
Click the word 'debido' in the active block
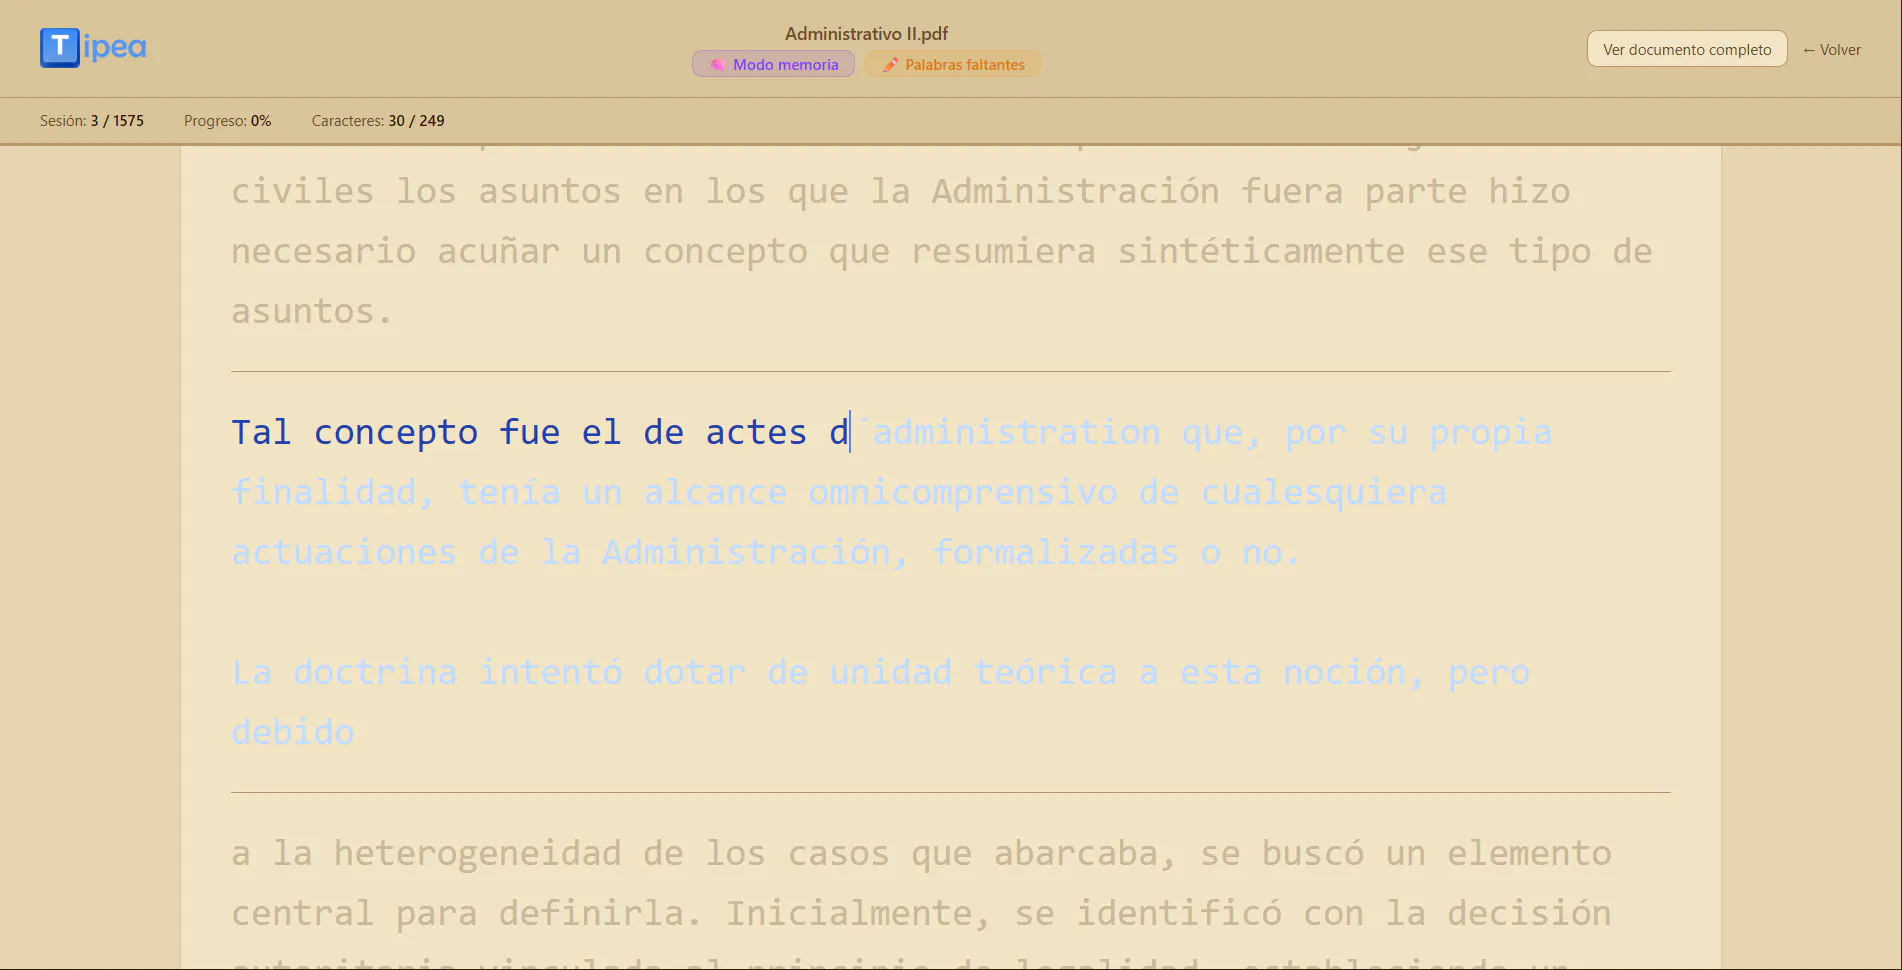tap(293, 732)
